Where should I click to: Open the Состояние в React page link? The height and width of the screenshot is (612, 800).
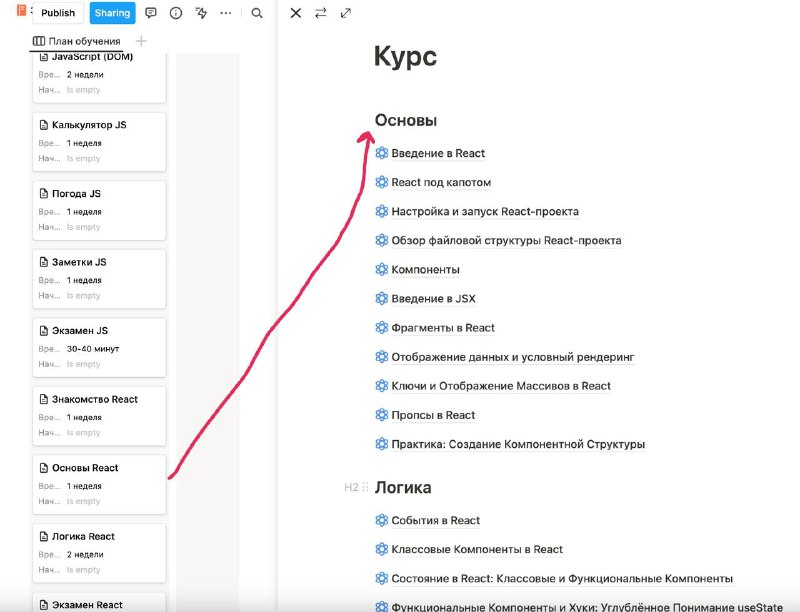pyautogui.click(x=562, y=578)
